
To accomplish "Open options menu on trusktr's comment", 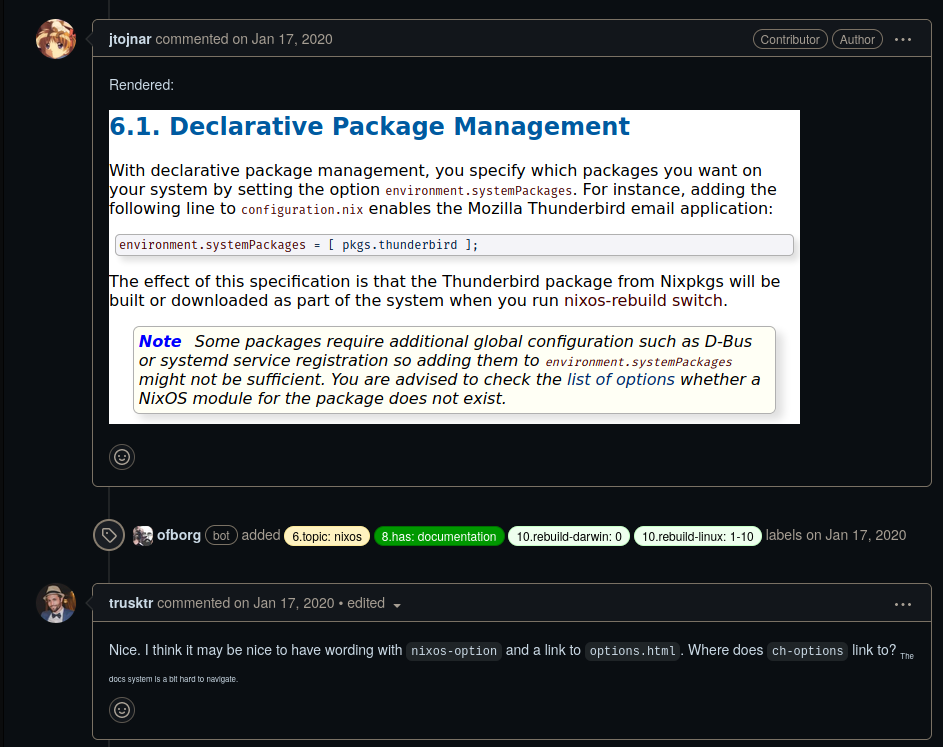I will click(x=903, y=604).
